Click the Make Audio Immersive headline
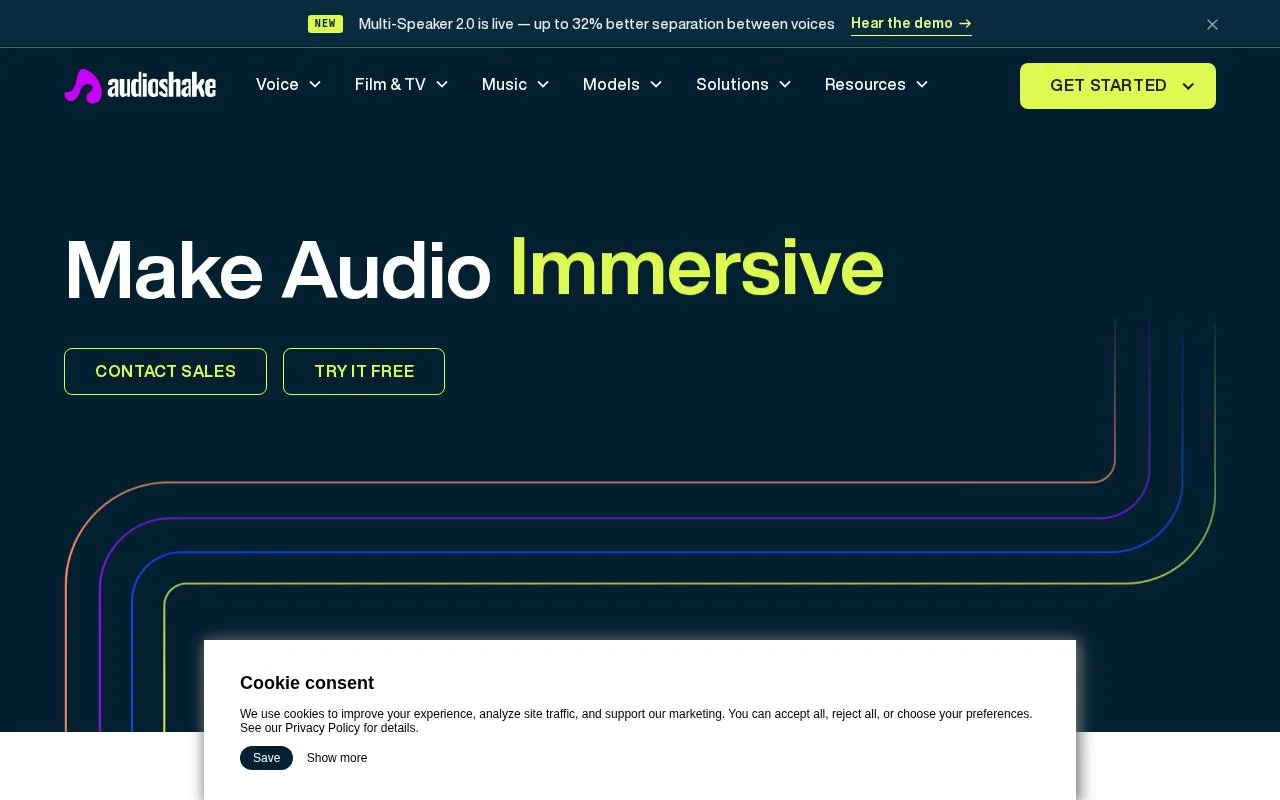The width and height of the screenshot is (1280, 800). (474, 268)
